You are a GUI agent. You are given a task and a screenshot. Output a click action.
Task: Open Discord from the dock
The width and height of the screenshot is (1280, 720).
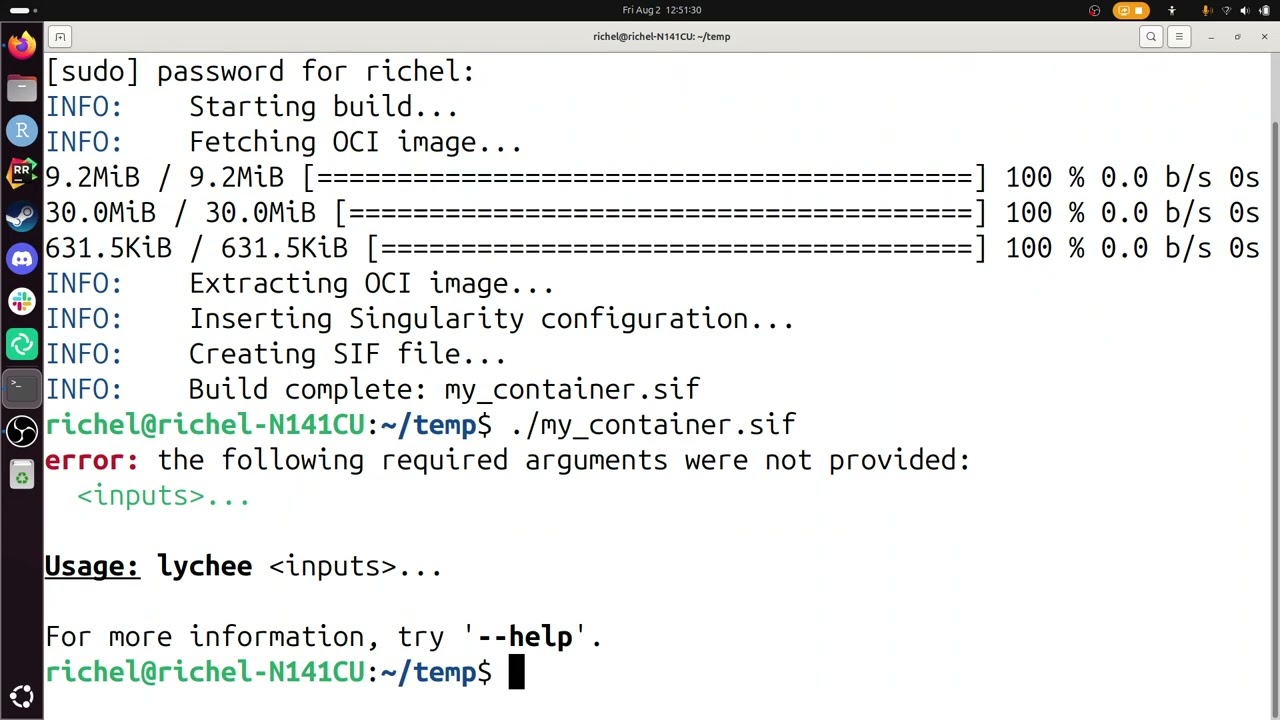tap(22, 259)
